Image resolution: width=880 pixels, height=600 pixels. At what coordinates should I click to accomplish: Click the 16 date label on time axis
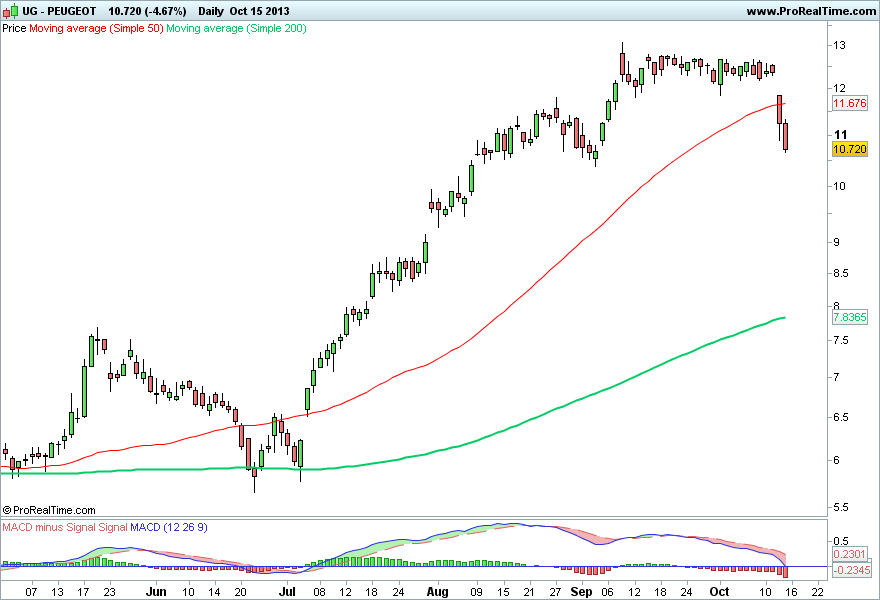(x=791, y=592)
